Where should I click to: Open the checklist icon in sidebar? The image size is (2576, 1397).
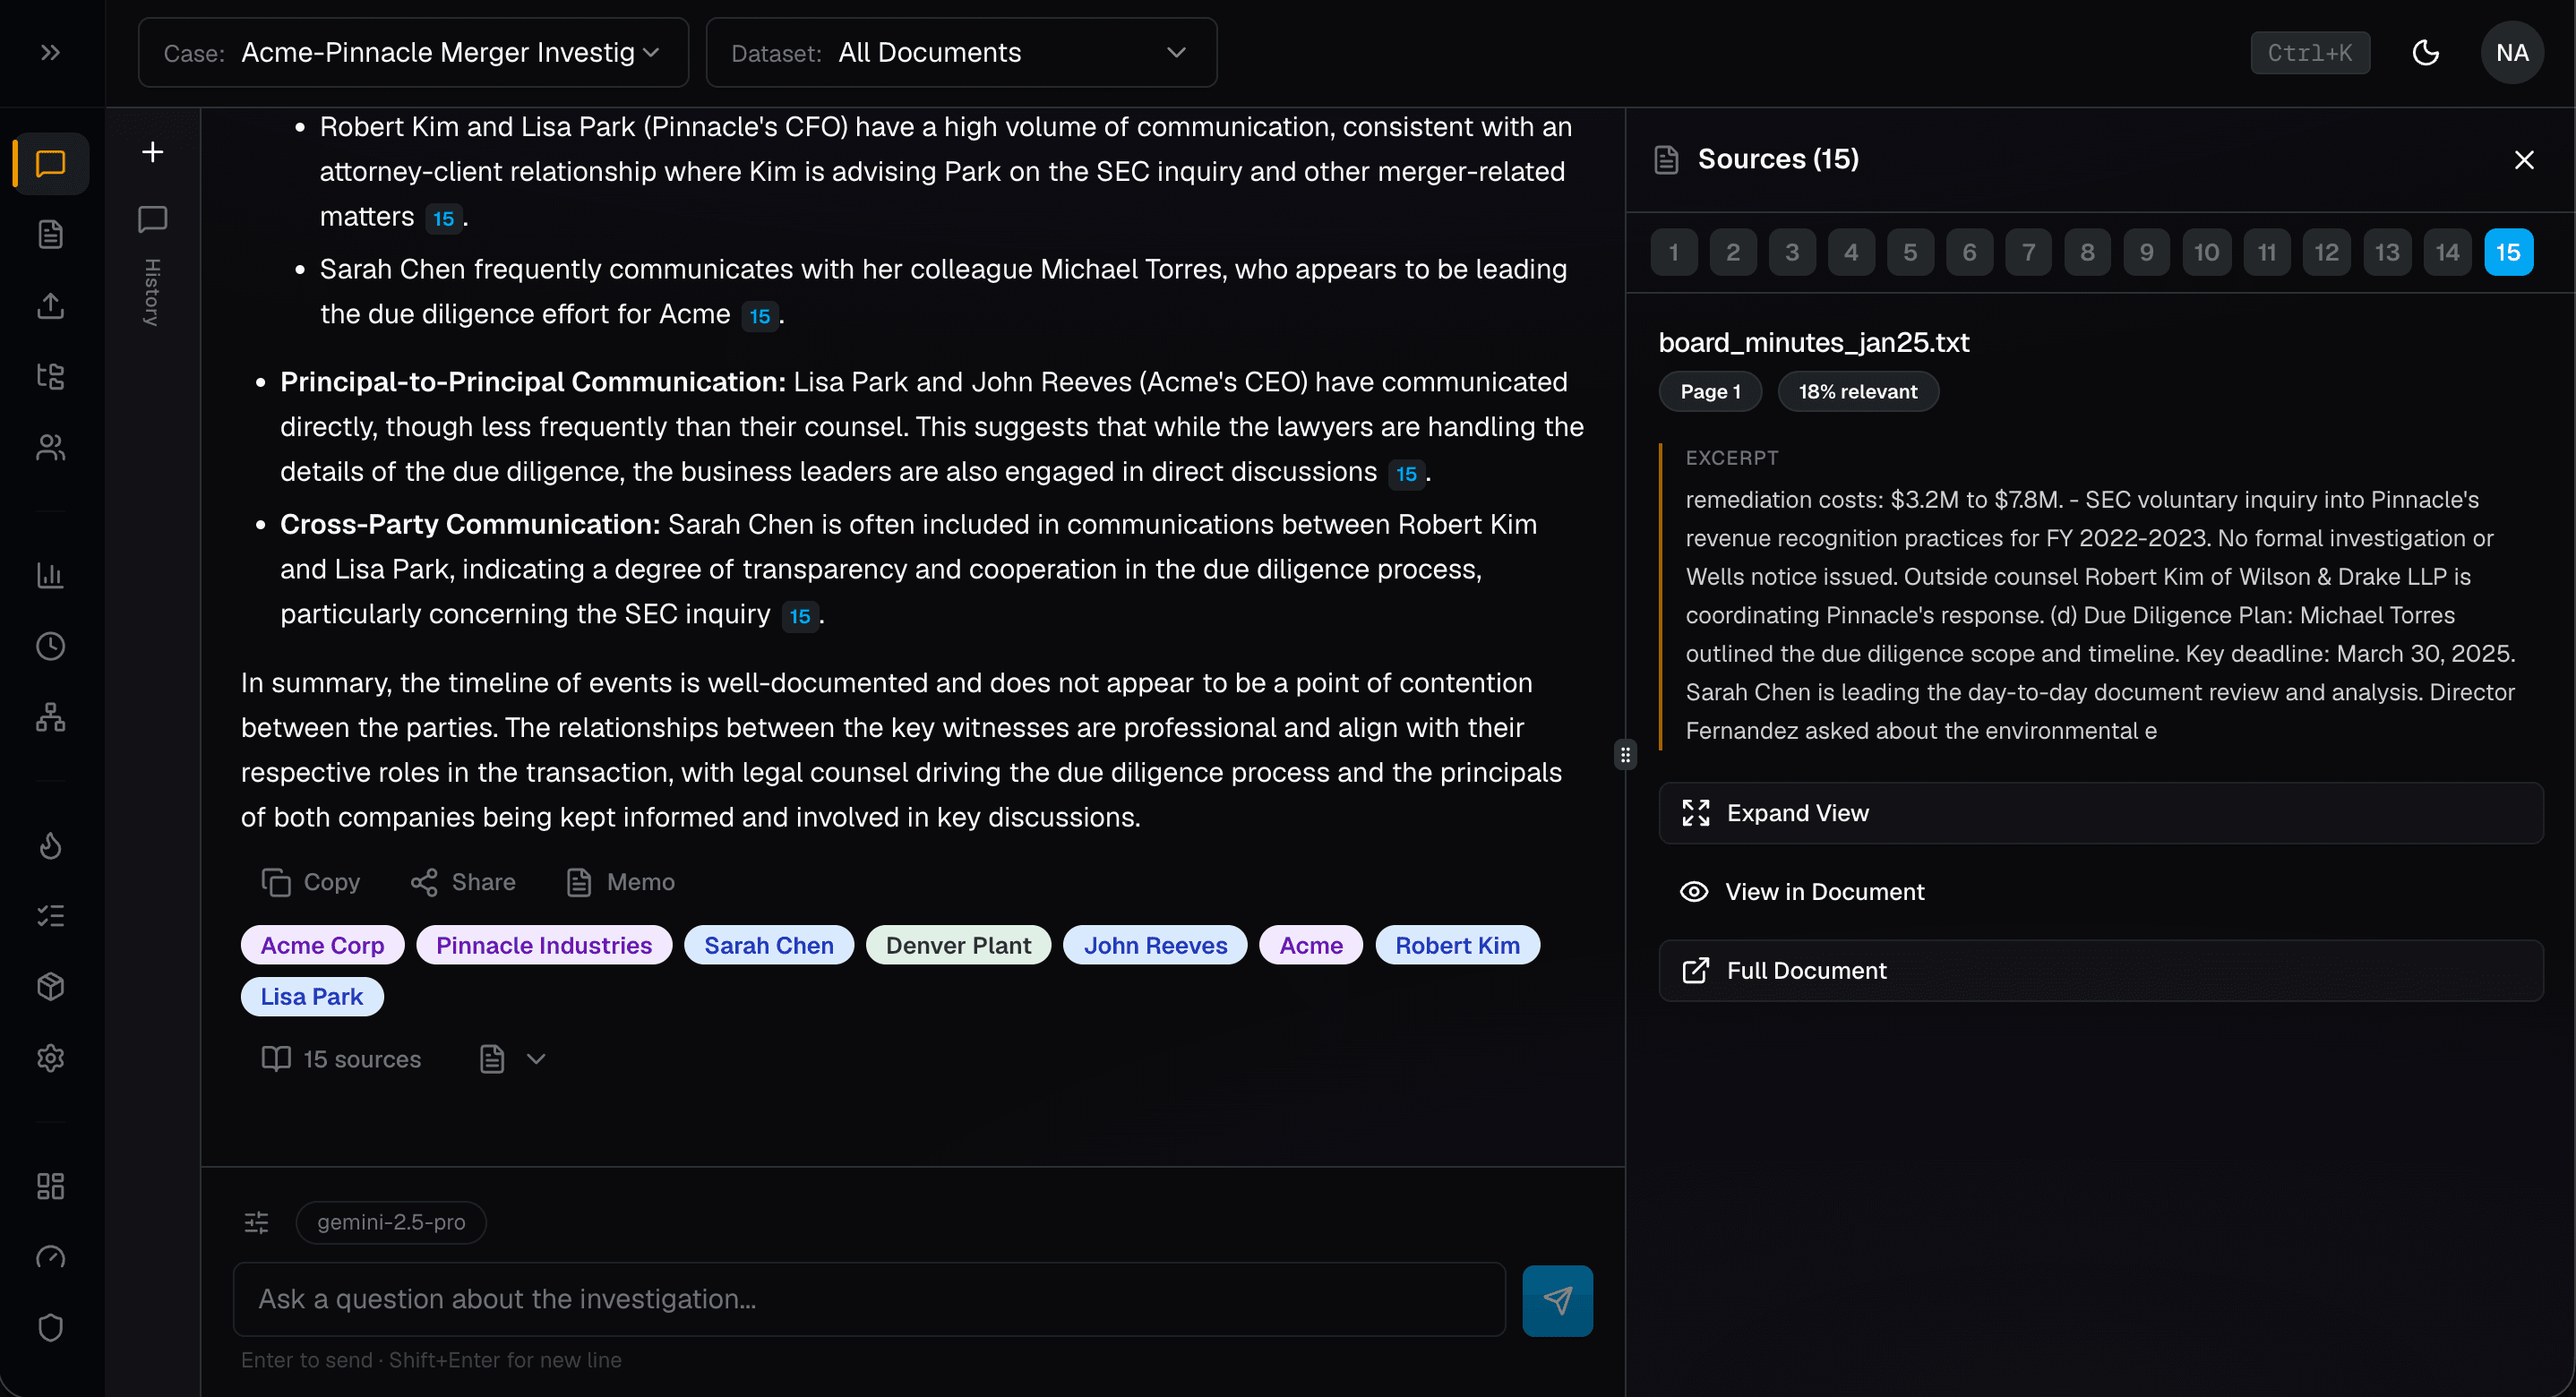point(51,916)
